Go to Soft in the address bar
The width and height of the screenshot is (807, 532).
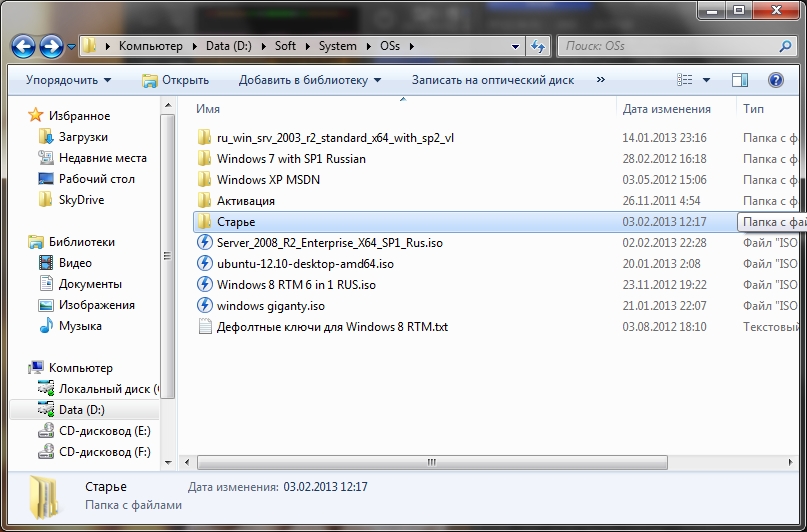(x=285, y=46)
